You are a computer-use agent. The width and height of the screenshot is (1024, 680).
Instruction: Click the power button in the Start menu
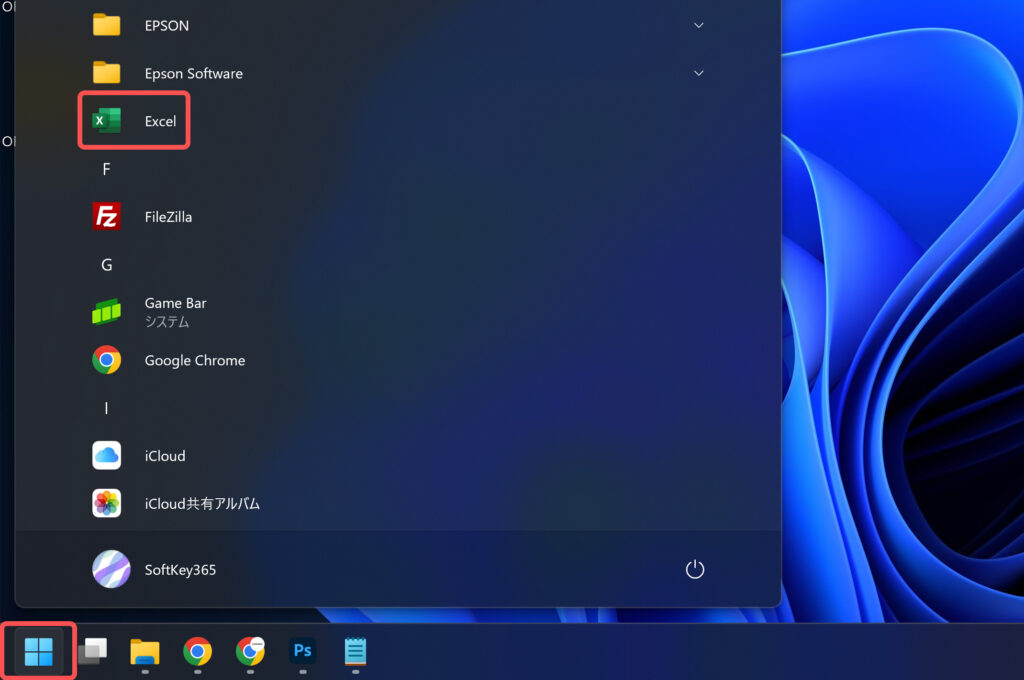pyautogui.click(x=695, y=569)
